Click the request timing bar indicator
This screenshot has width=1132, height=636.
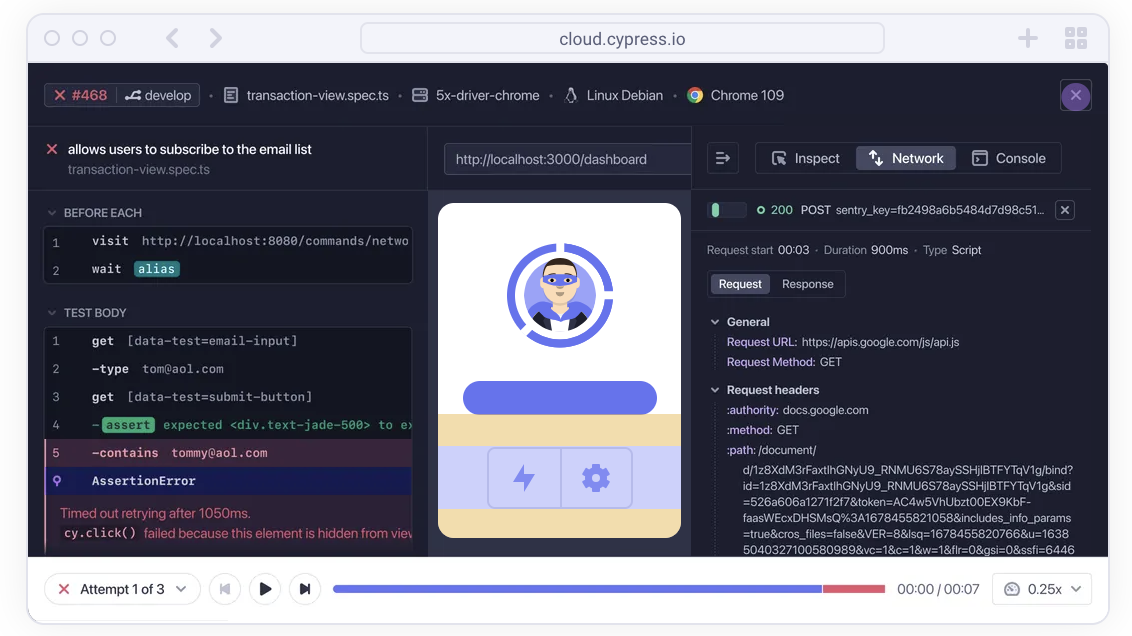[x=727, y=210]
